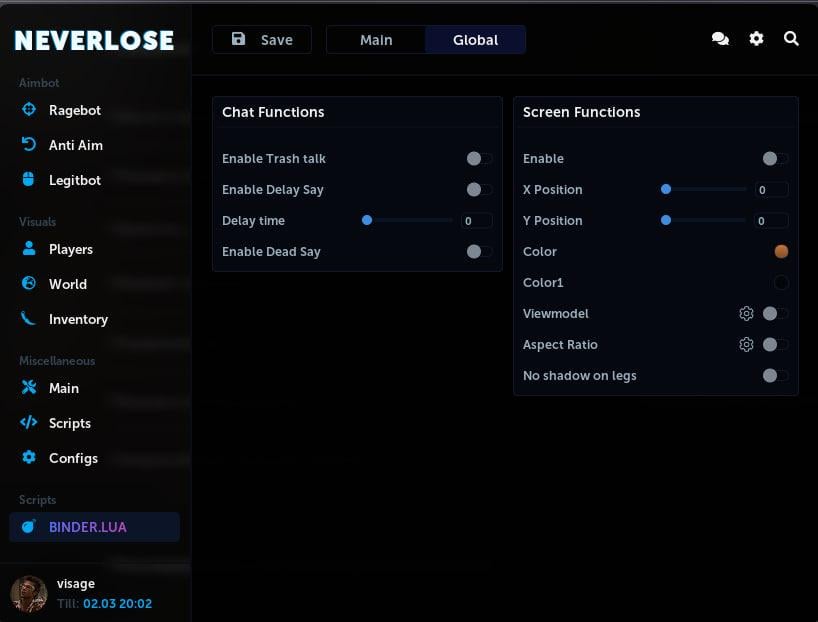Select the Ragebot sidebar icon
Screen dimensions: 818x622
click(x=28, y=110)
